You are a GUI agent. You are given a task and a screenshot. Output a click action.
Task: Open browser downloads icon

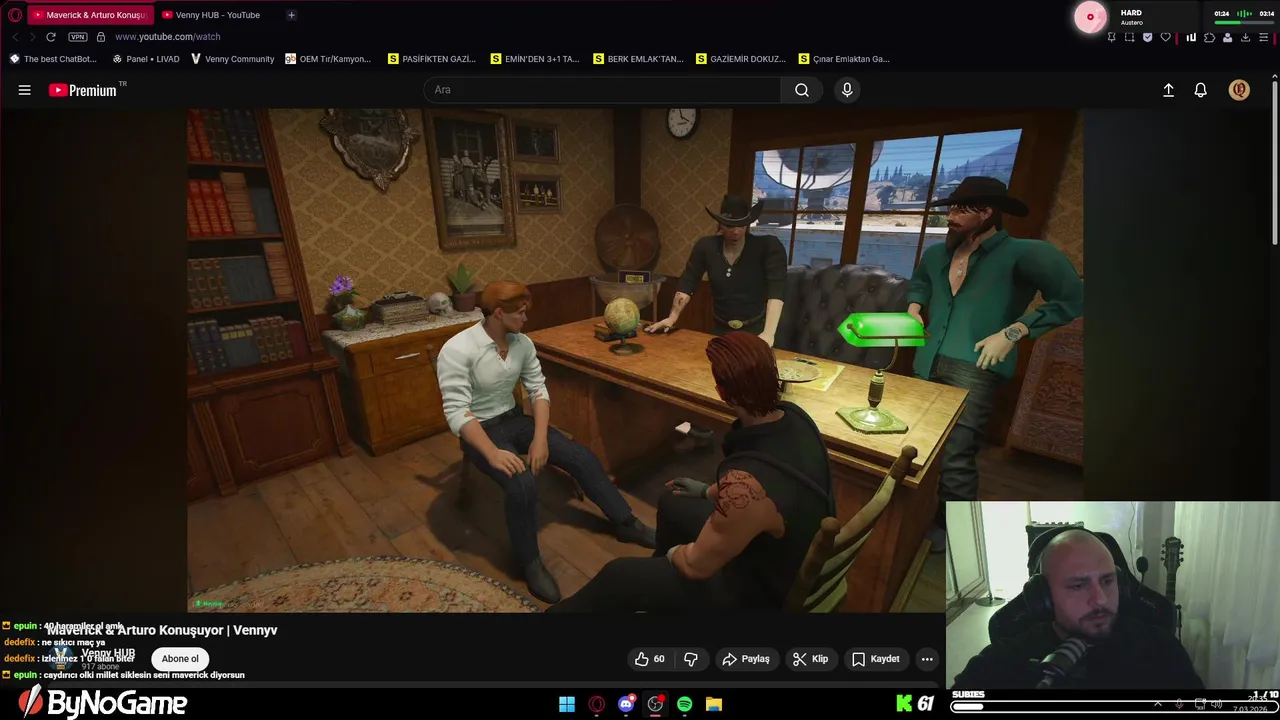pos(1245,37)
